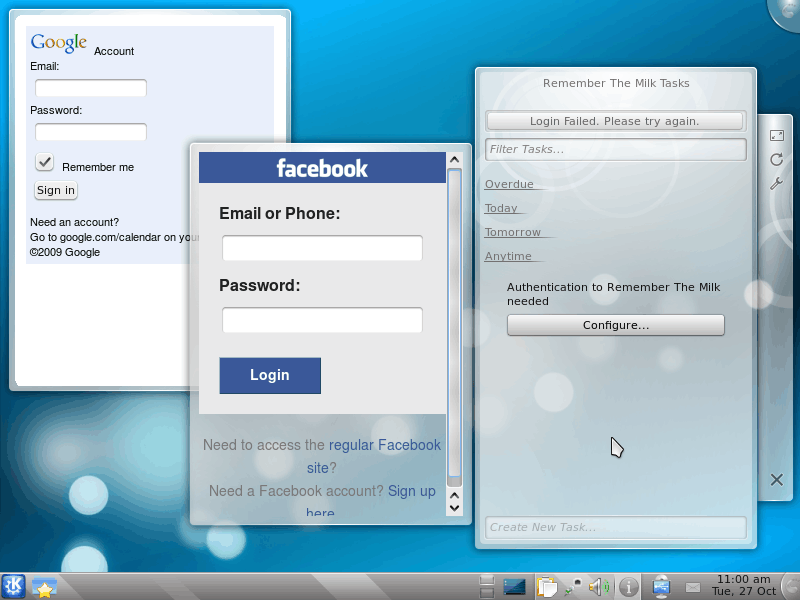Image resolution: width=800 pixels, height=600 pixels.
Task: Click the Google logo in the Account widget
Action: point(58,42)
